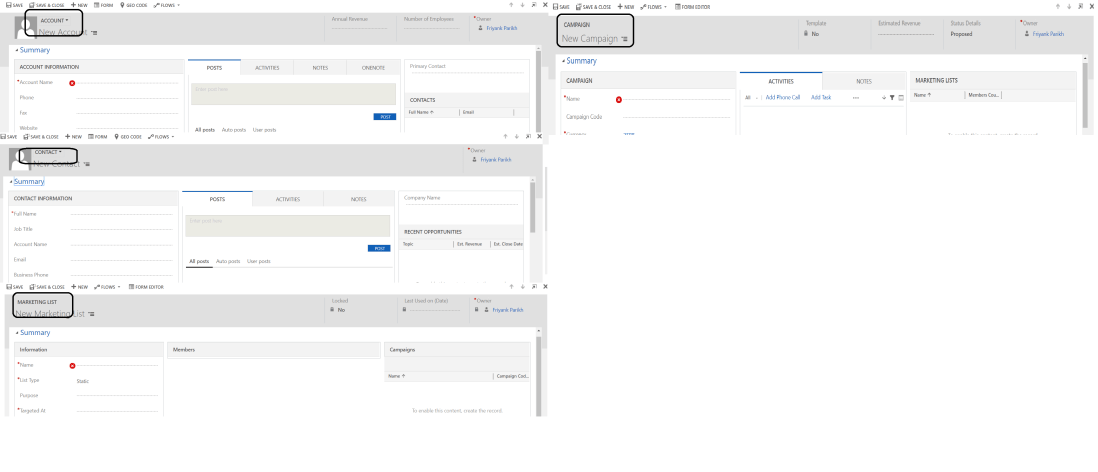
Task: Select Activities tab in the Contact form
Action: click(288, 199)
